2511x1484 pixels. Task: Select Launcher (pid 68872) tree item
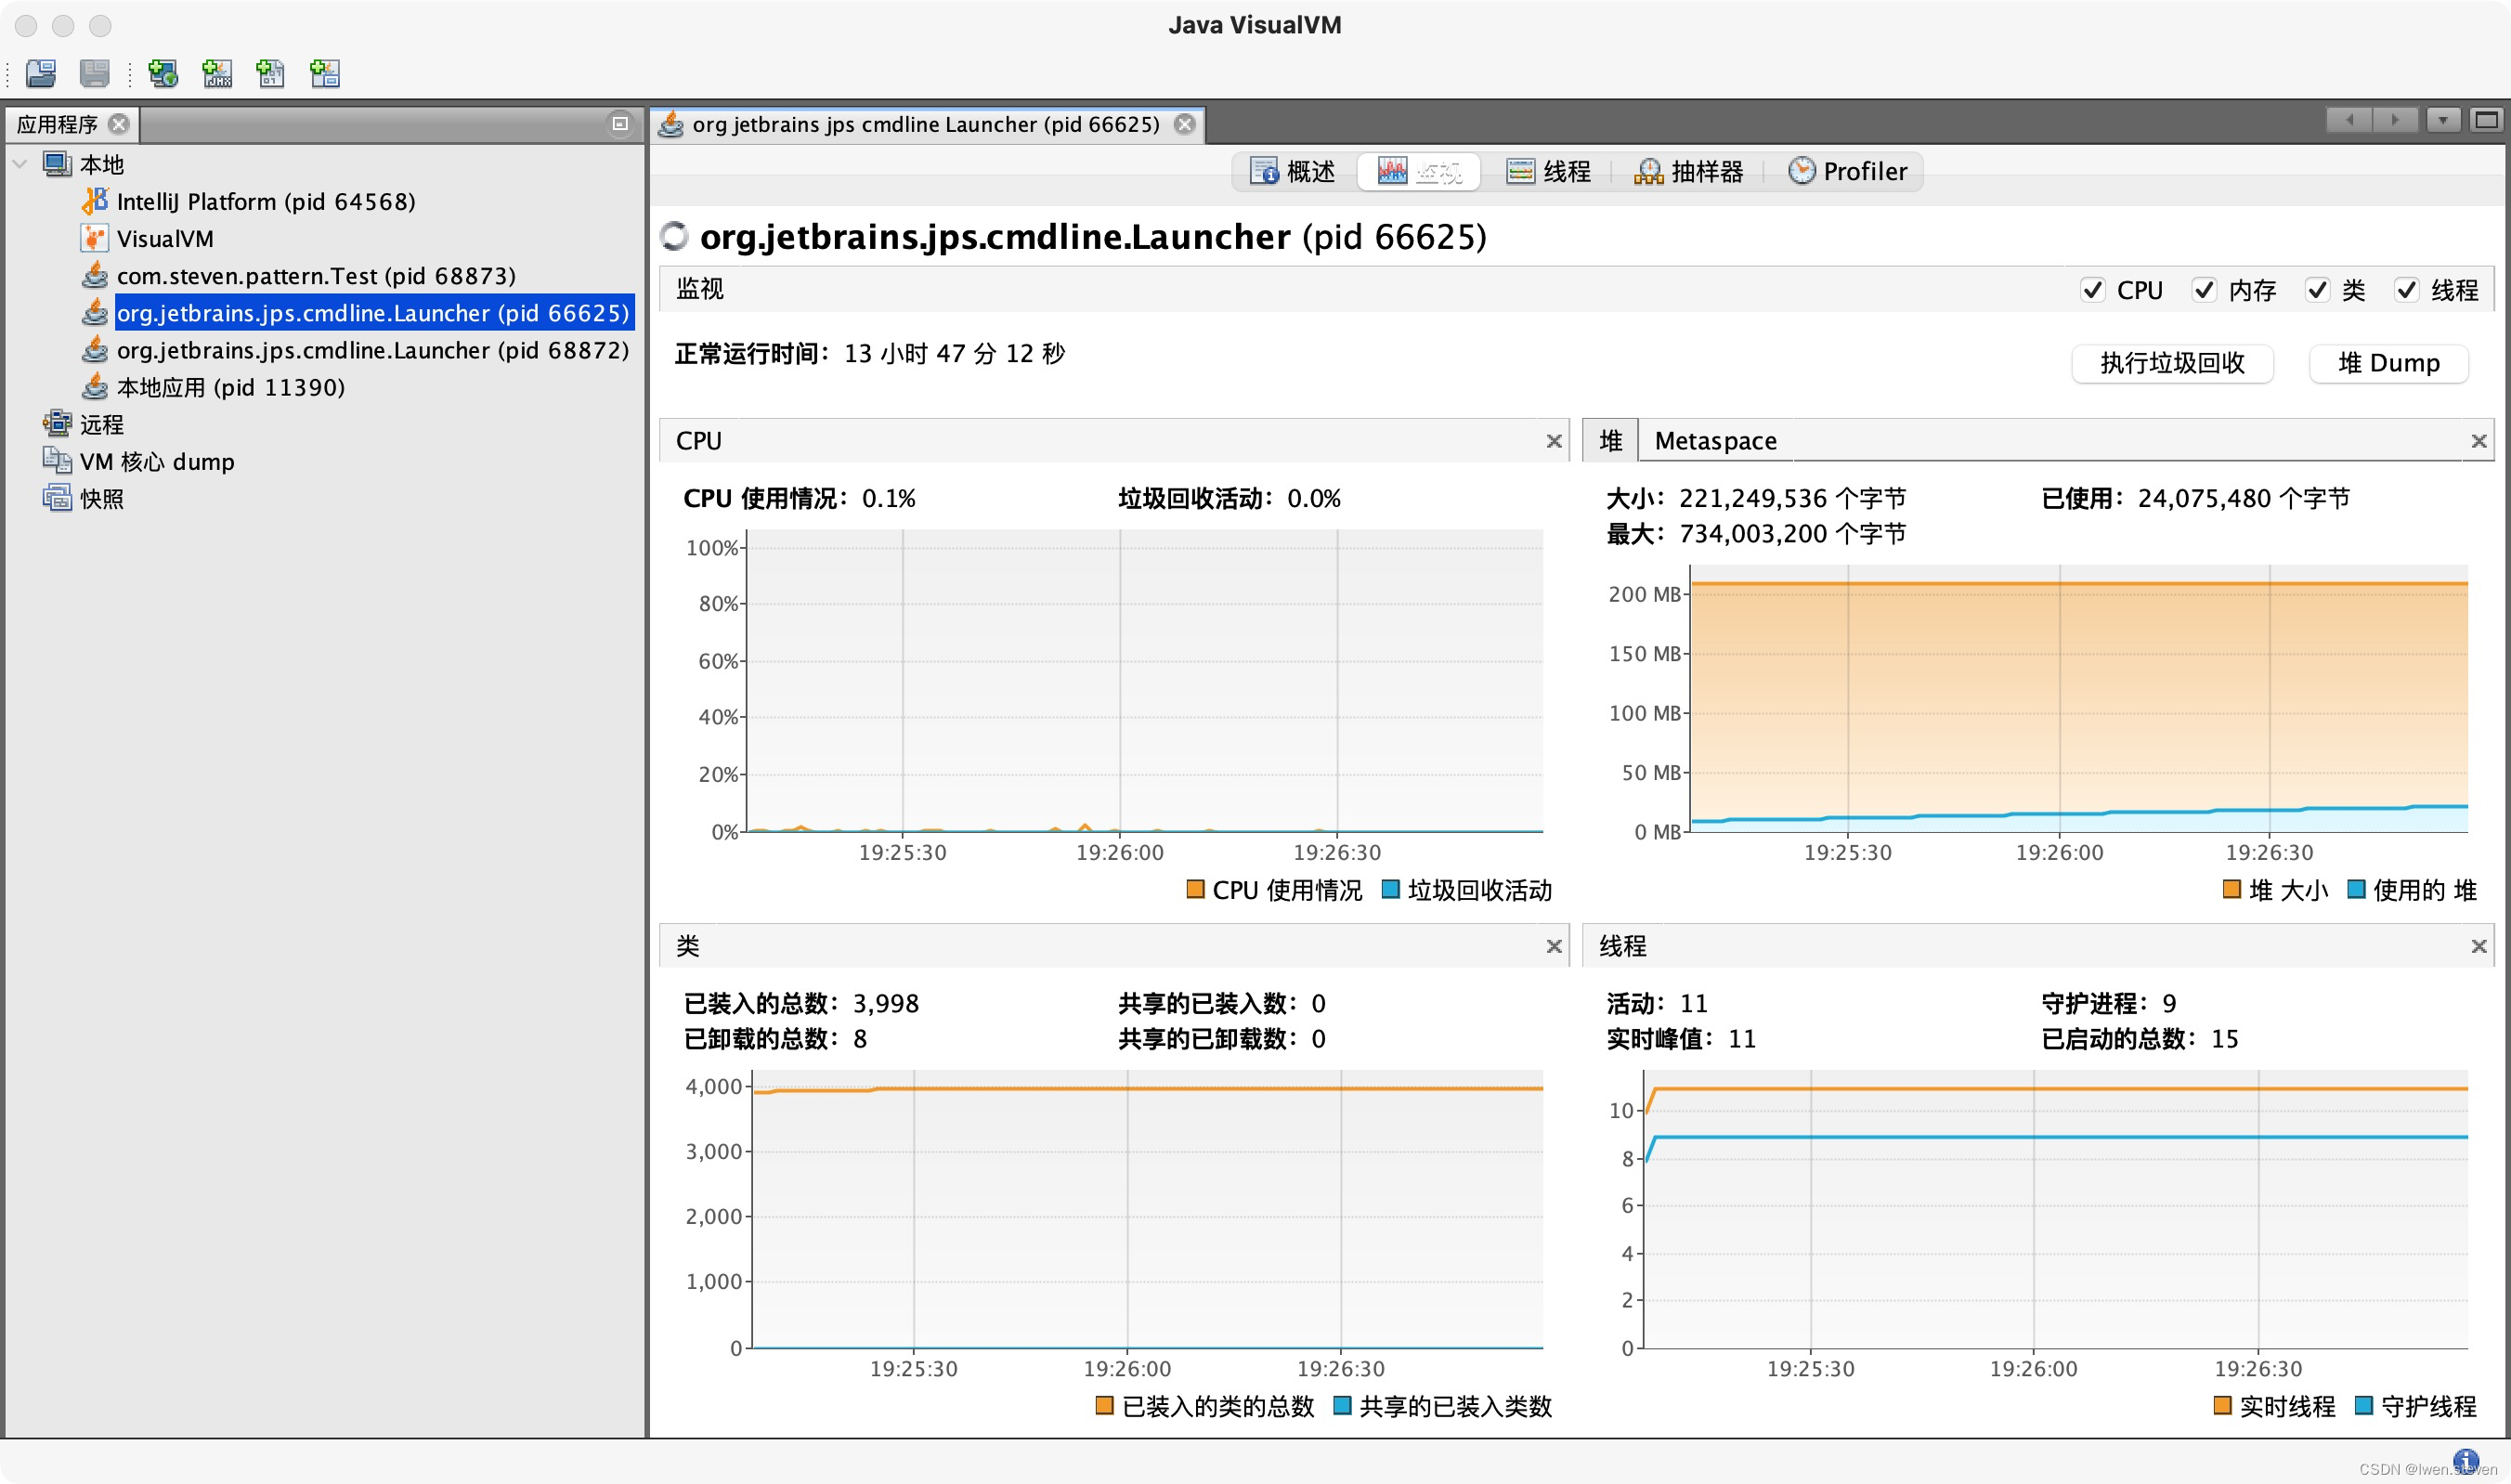click(x=373, y=350)
